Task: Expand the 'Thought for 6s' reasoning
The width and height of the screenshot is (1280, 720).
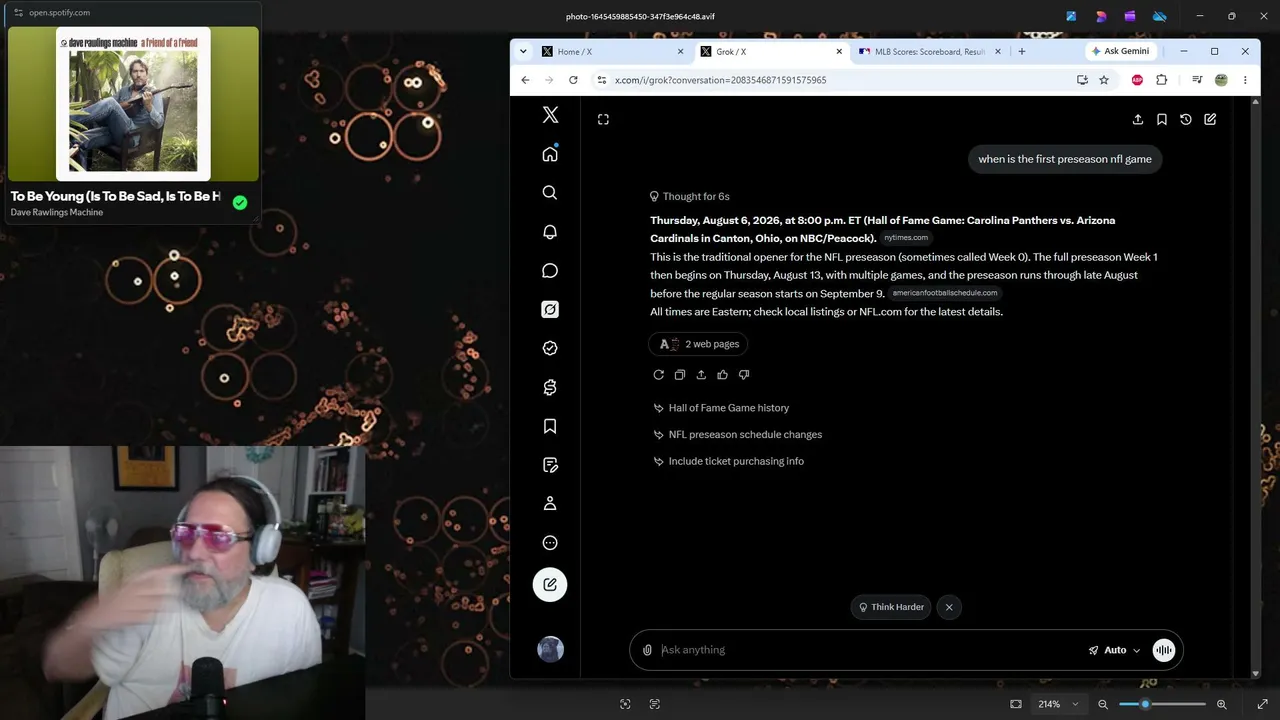Action: [x=690, y=197]
